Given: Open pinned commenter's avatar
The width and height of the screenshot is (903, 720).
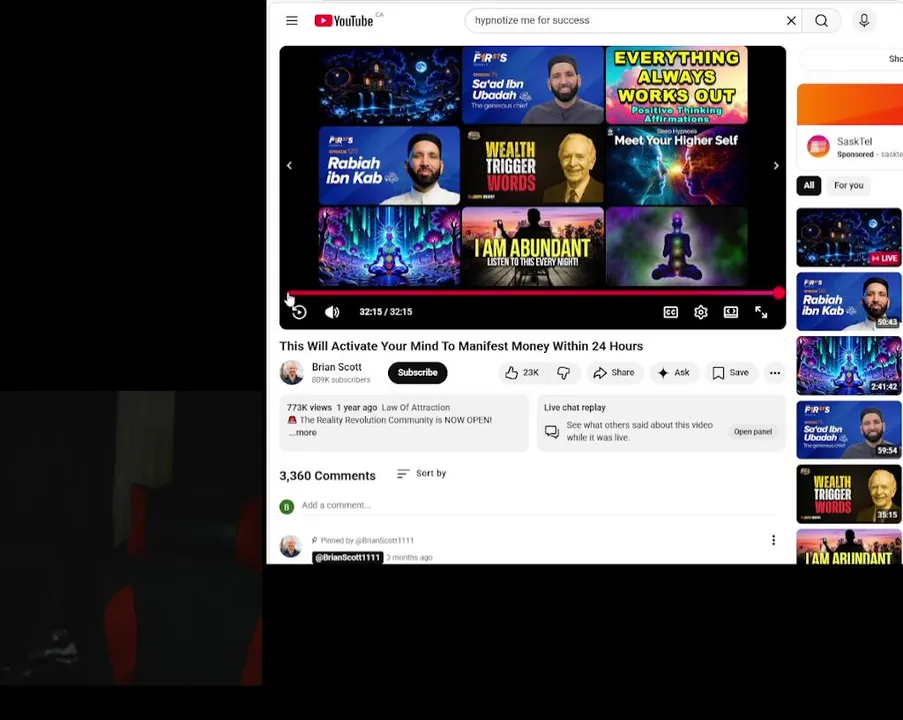Looking at the screenshot, I should (291, 546).
